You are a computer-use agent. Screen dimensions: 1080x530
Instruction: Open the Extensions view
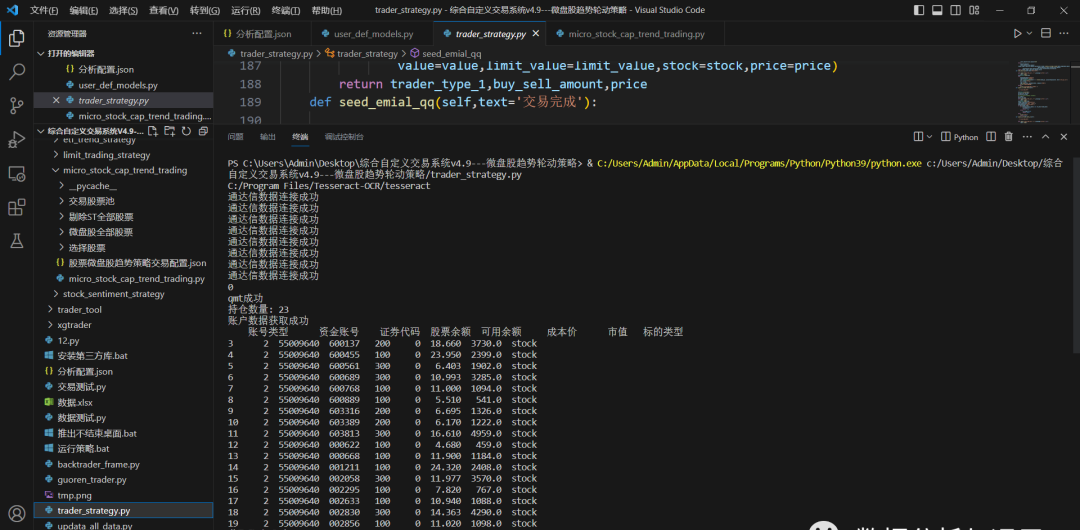tap(17, 207)
